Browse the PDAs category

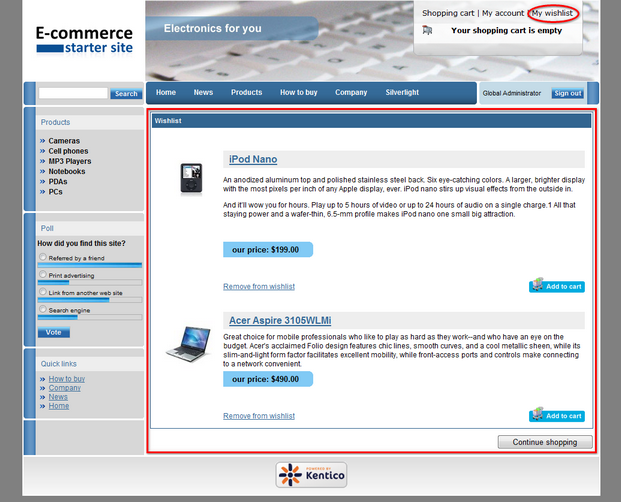(x=58, y=182)
